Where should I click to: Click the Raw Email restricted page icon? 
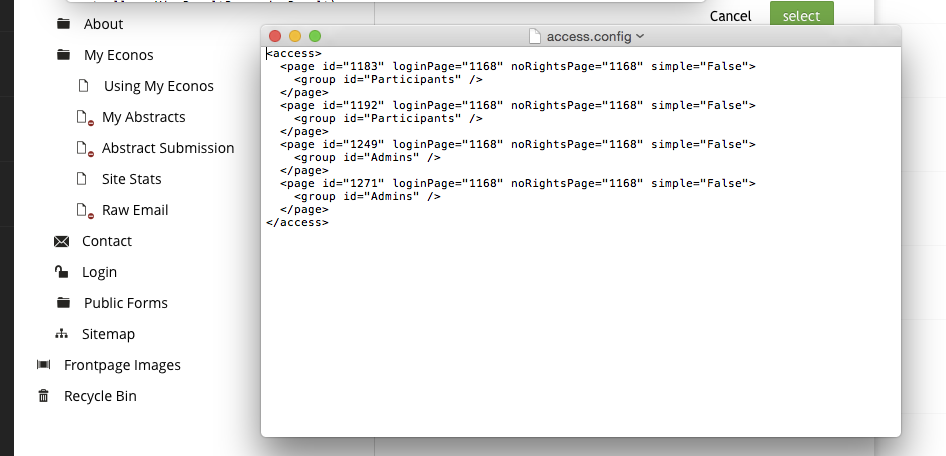tap(84, 210)
